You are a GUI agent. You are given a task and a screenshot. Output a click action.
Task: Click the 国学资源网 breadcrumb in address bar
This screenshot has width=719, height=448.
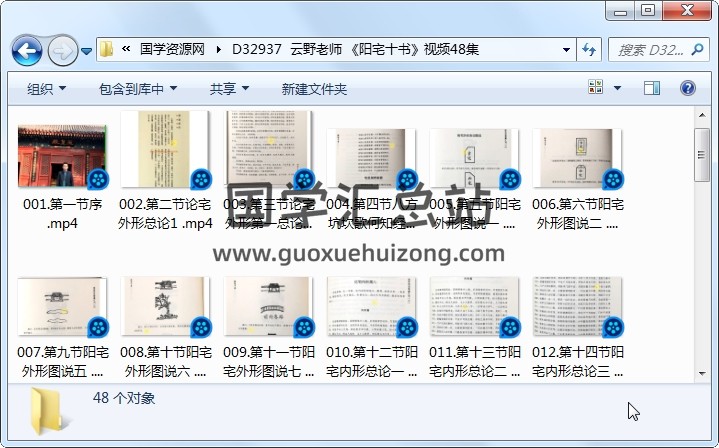(172, 49)
